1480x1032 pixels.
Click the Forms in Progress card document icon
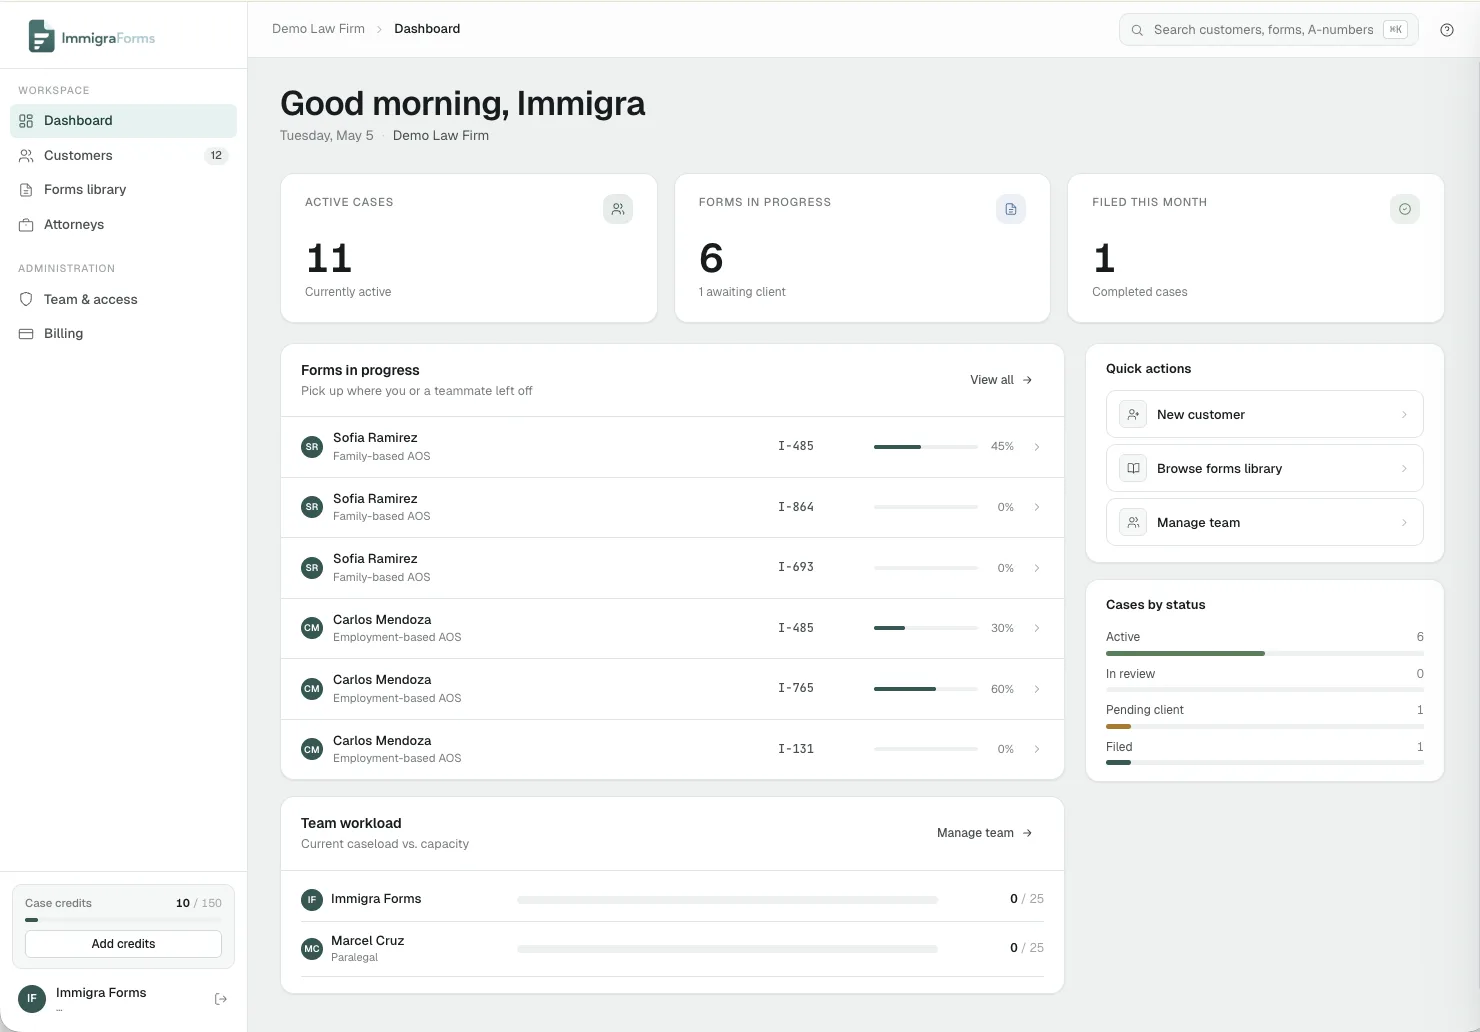pyautogui.click(x=1011, y=209)
